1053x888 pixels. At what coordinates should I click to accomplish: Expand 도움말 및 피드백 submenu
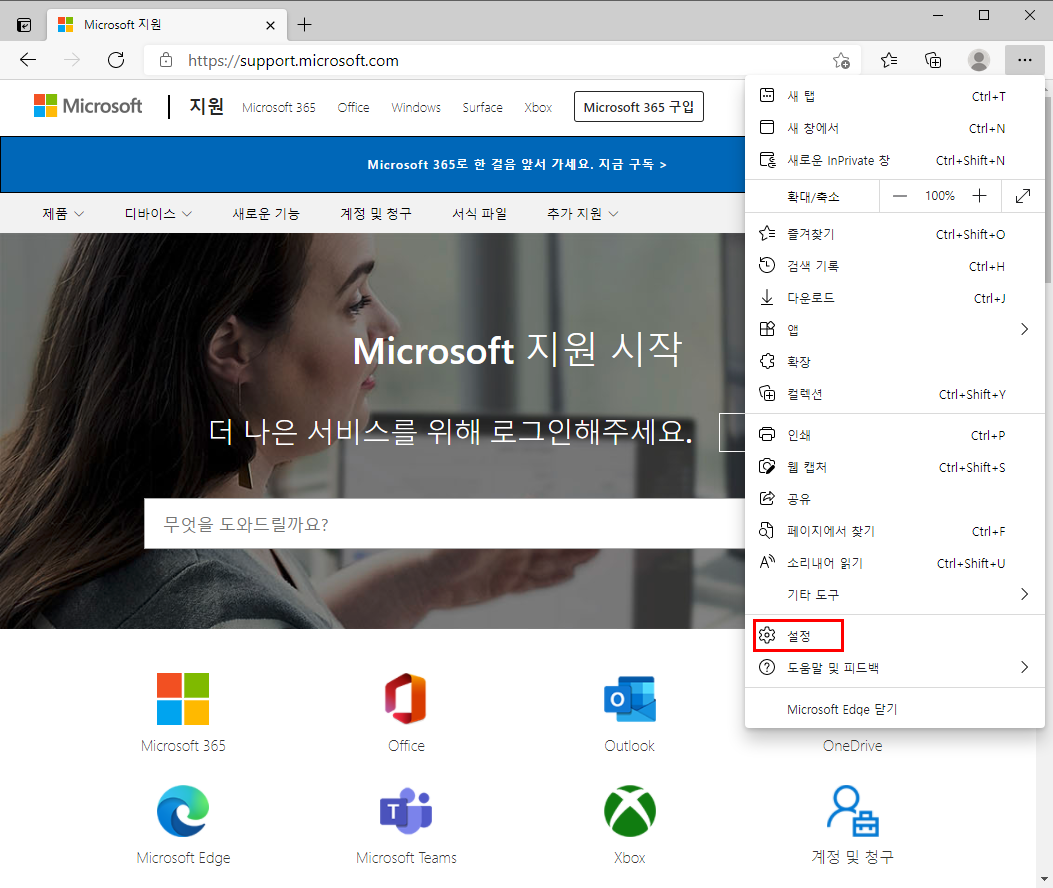[895, 667]
